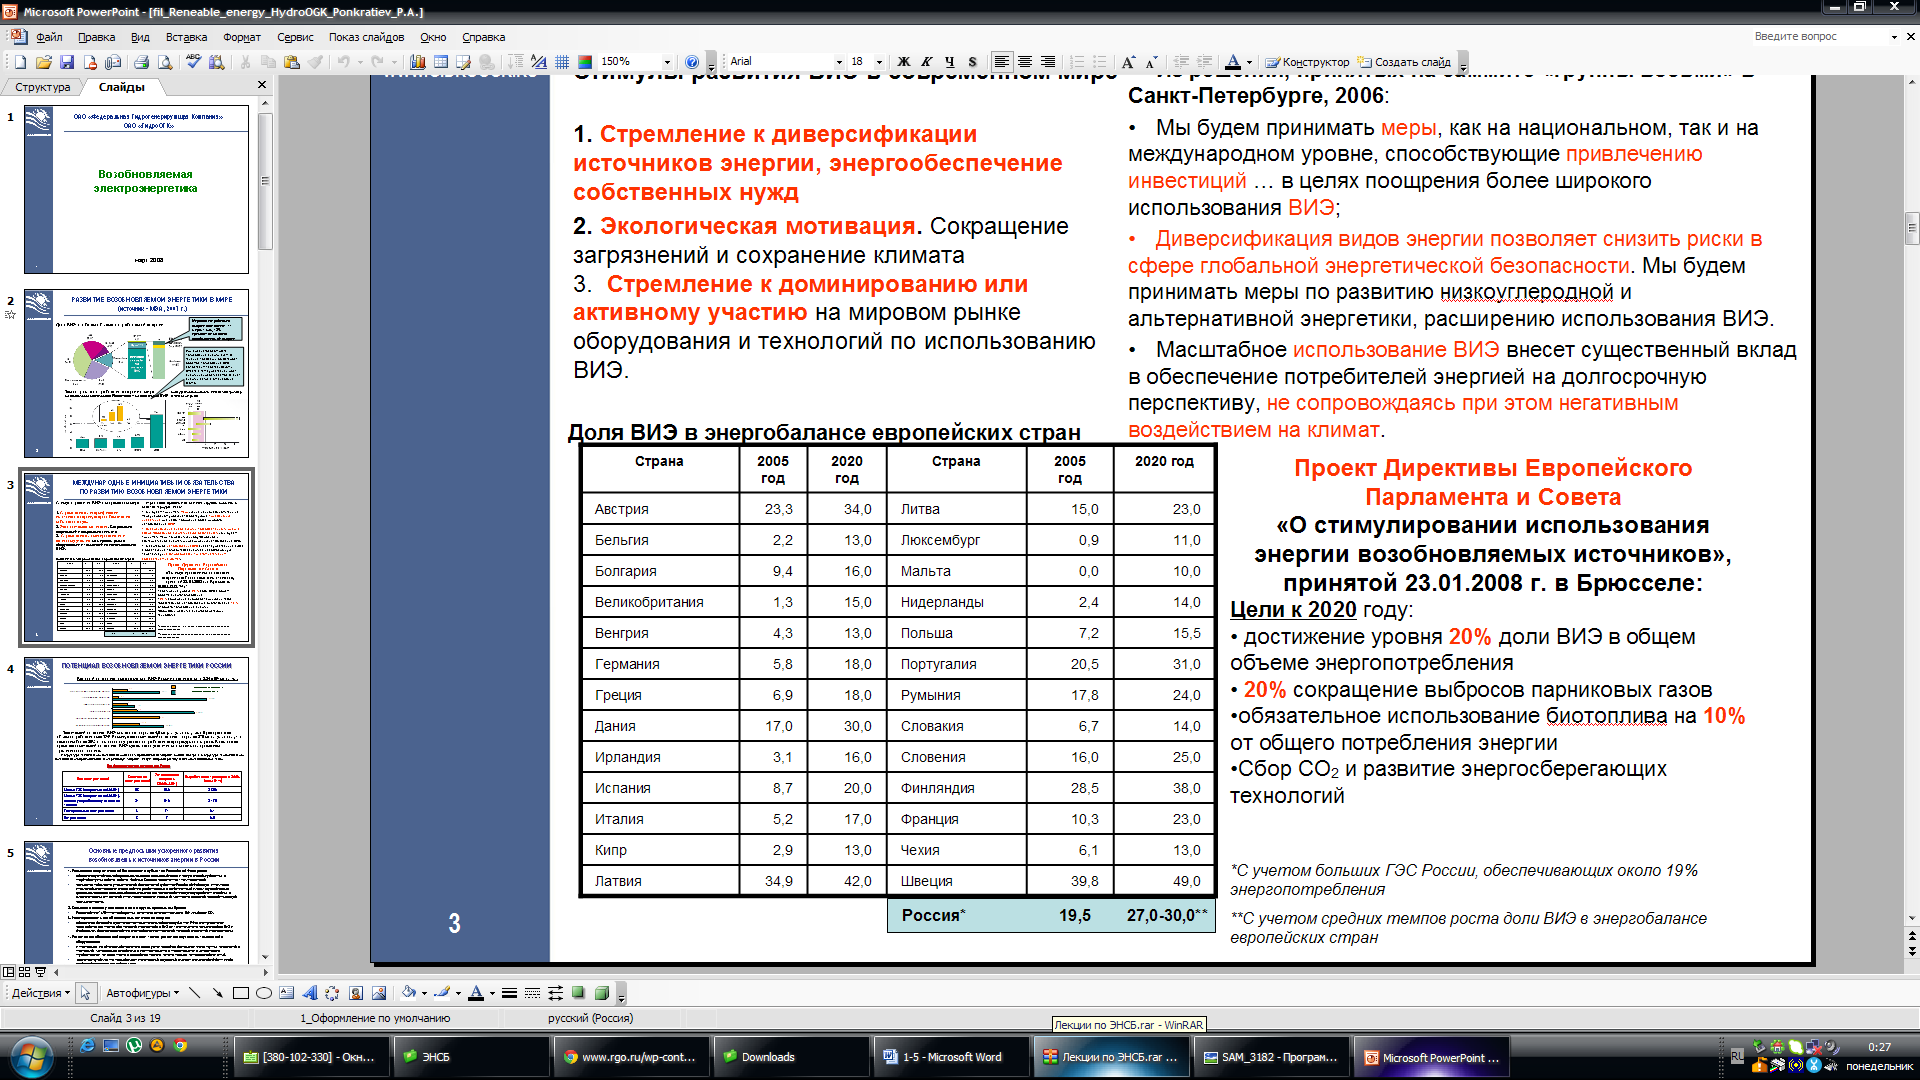Open the Arial font name dropdown

pyautogui.click(x=839, y=62)
